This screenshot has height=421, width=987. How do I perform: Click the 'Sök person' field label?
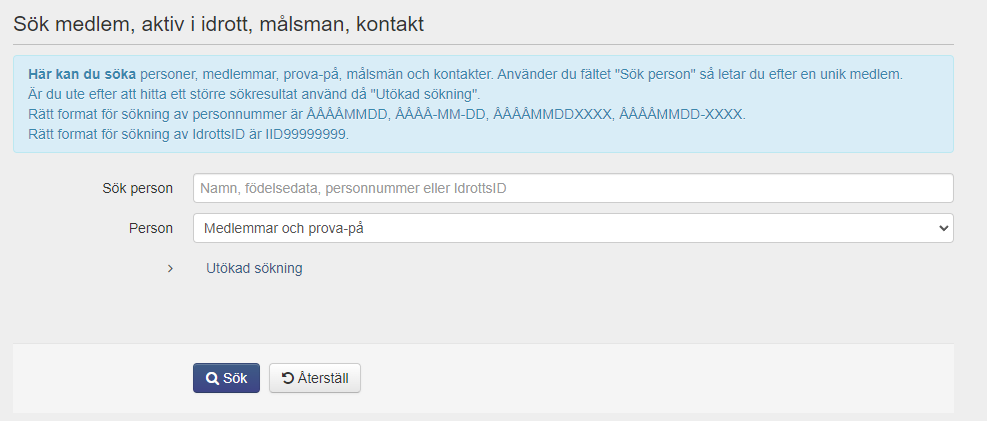coord(138,188)
